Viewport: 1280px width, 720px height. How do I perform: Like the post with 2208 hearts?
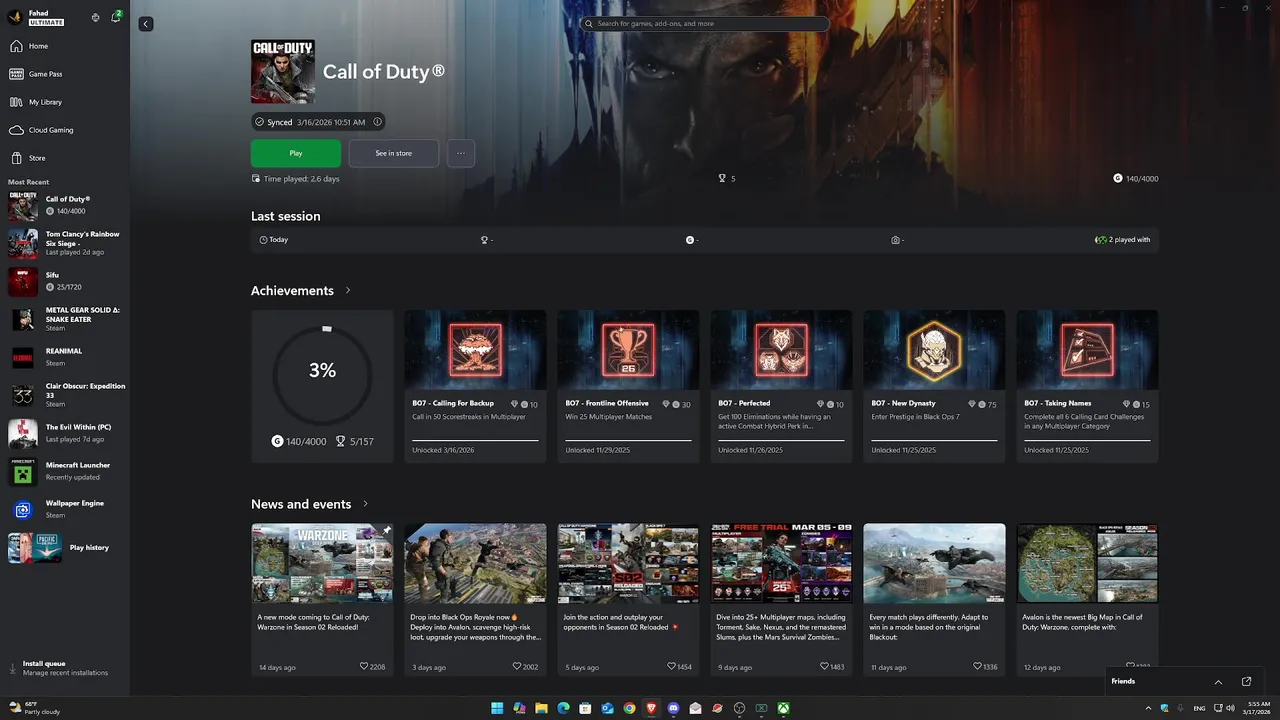coord(364,666)
